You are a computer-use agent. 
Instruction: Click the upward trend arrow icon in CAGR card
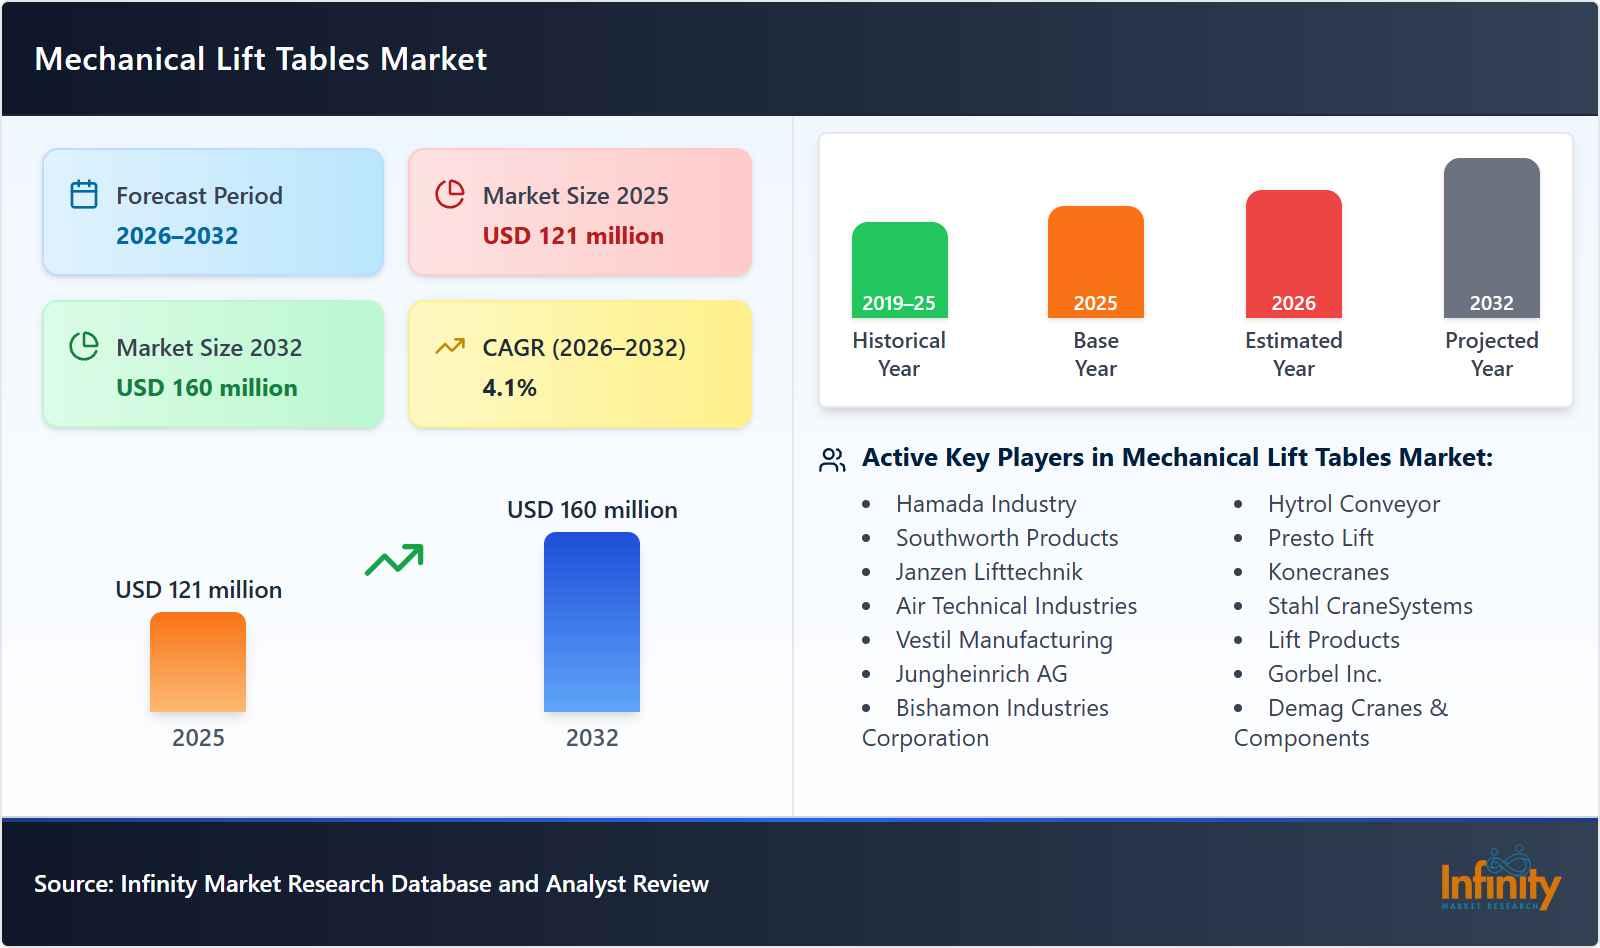tap(450, 347)
